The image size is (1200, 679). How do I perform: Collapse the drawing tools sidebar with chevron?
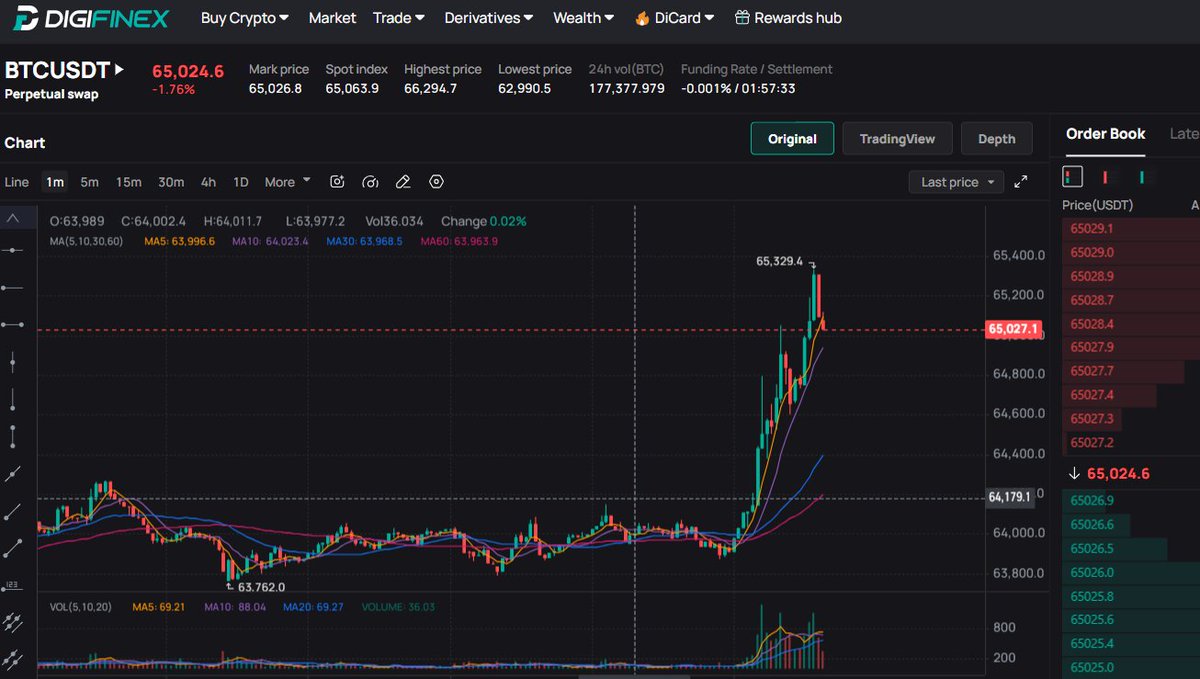[x=11, y=216]
